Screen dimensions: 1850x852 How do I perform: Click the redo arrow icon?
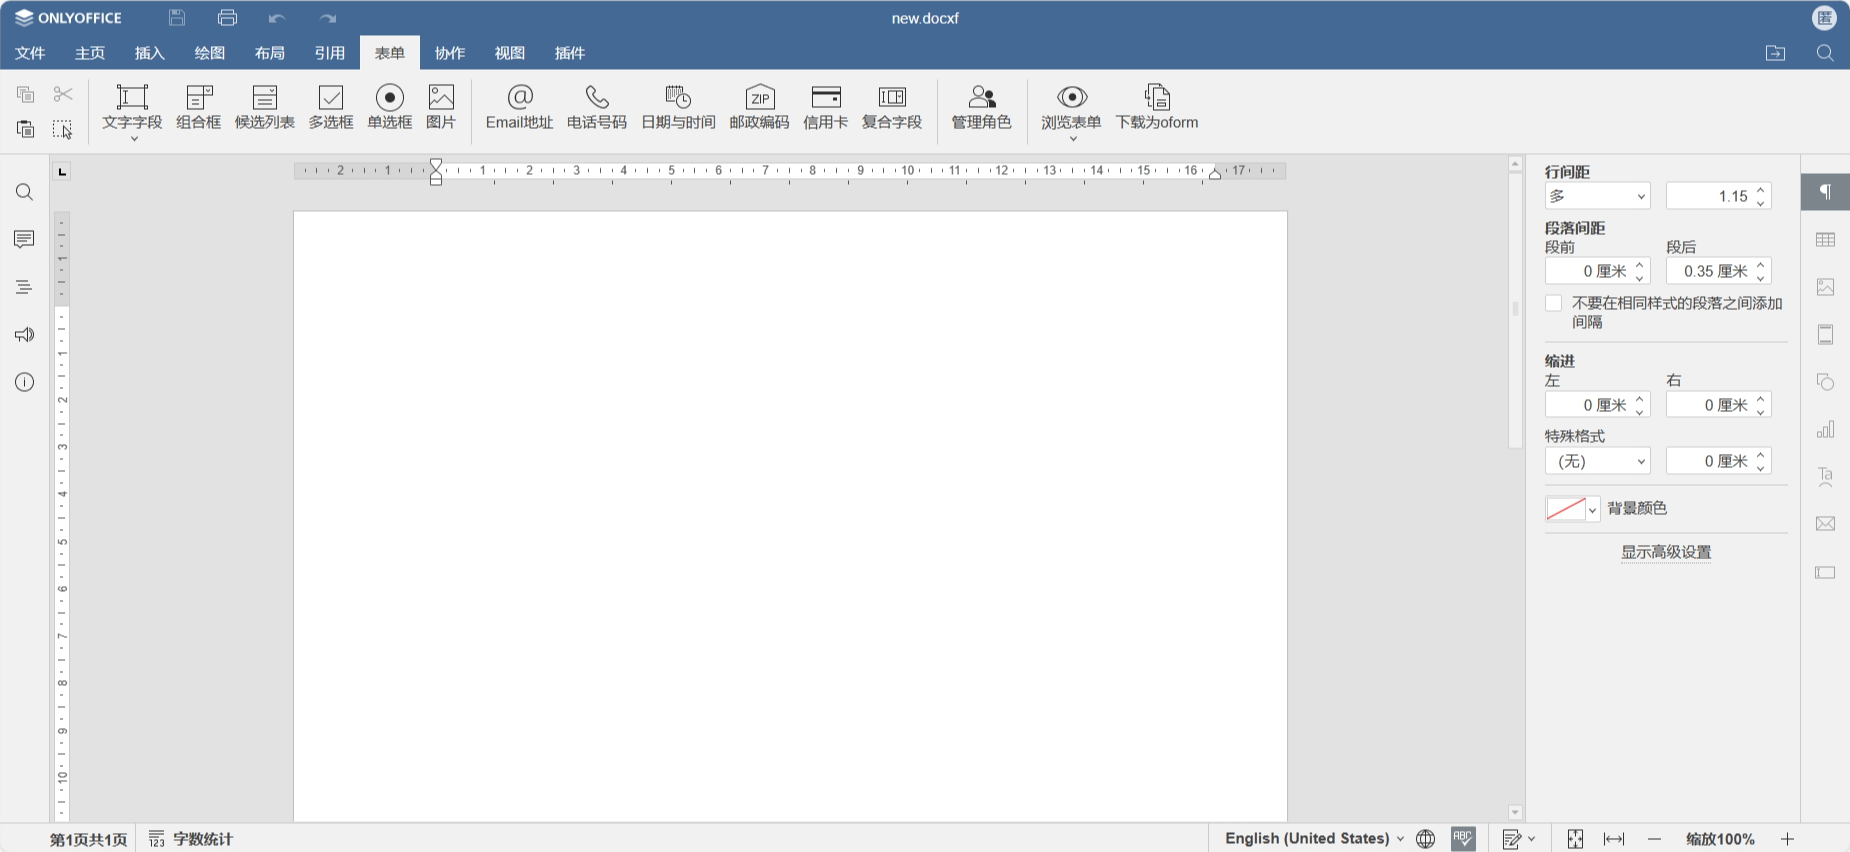[327, 18]
